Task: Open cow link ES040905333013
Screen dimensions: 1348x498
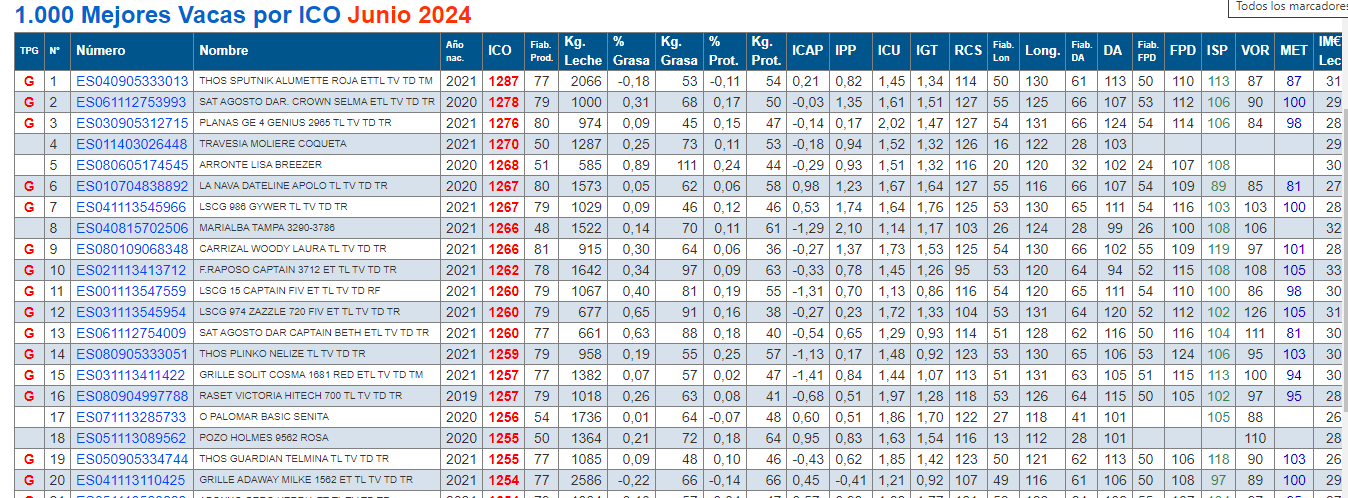Action: click(x=132, y=81)
